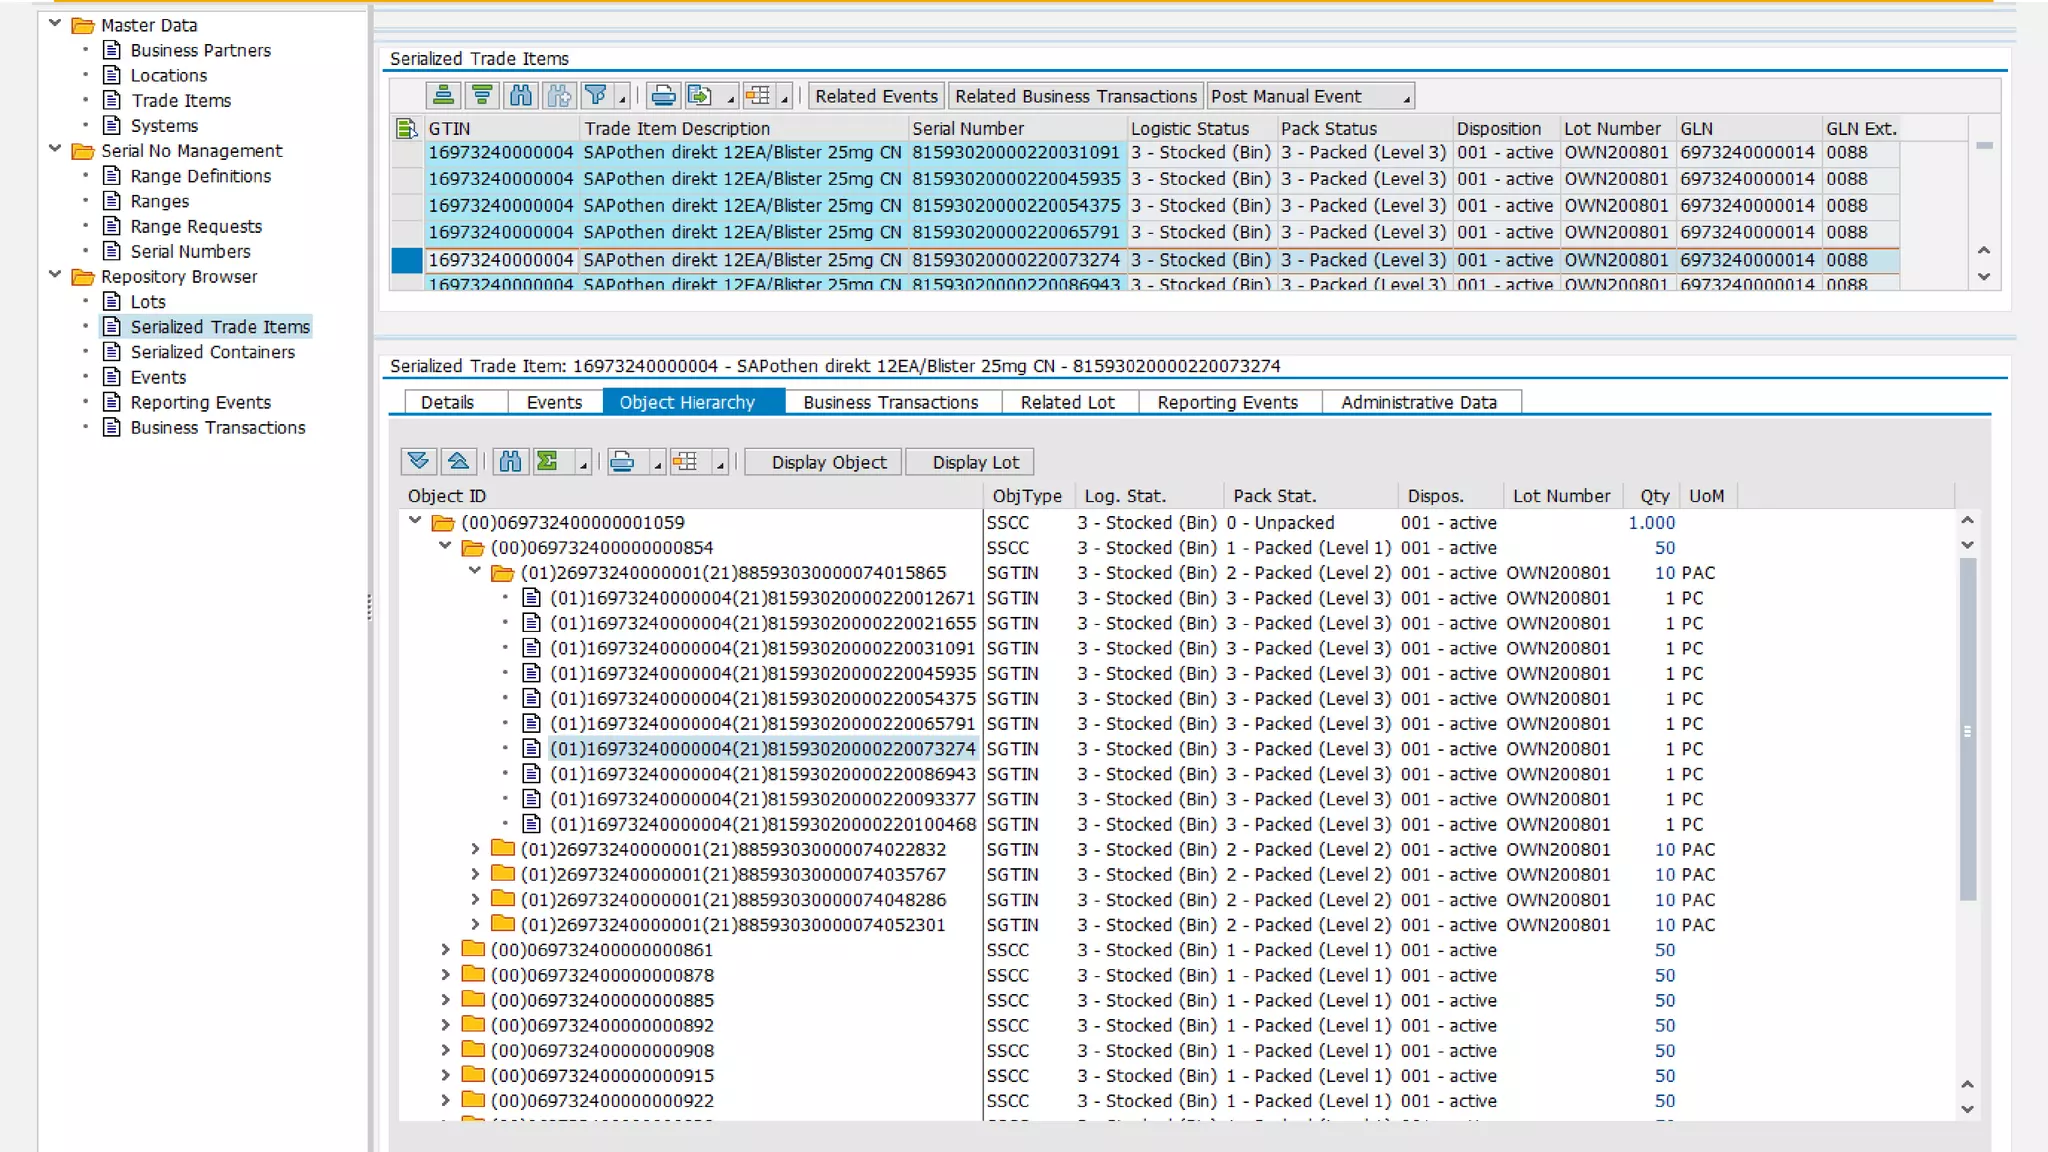Click the expand all nodes icon in Object Hierarchy
The image size is (2048, 1152).
(419, 462)
